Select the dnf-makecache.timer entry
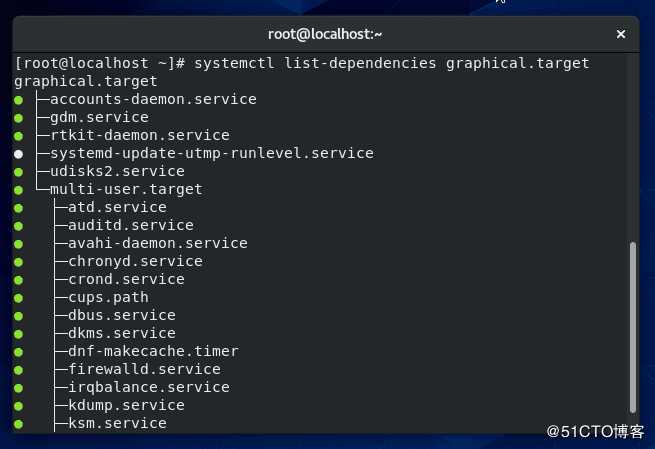Screen dimensions: 655x449 coord(153,351)
